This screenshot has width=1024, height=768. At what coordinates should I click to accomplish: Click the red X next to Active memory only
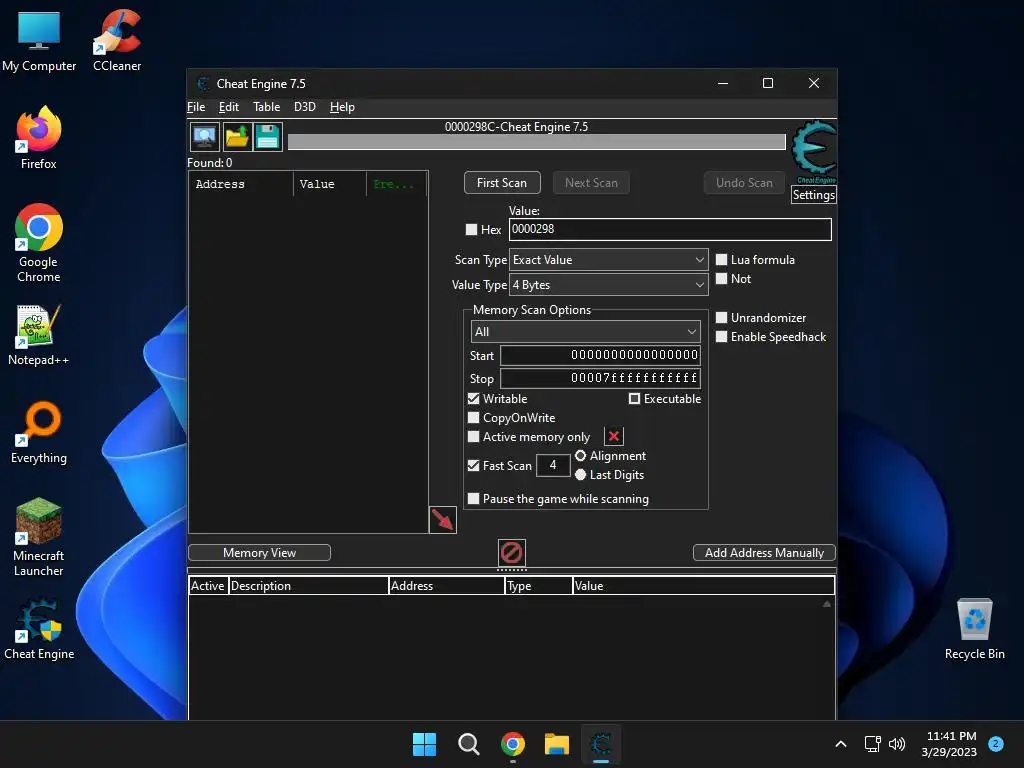(614, 436)
